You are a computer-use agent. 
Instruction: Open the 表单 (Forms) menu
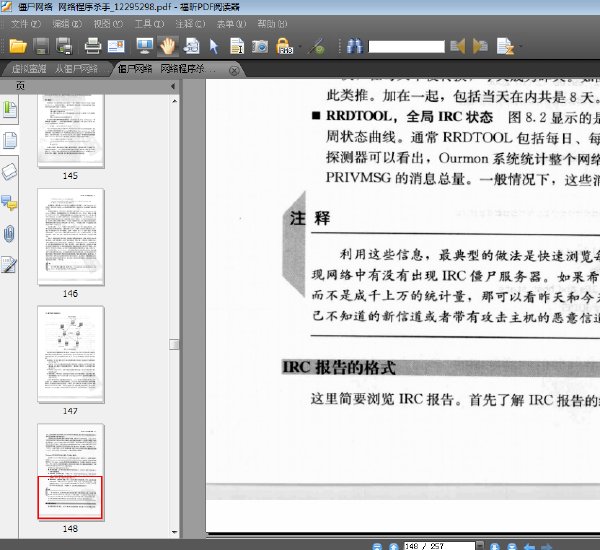click(232, 24)
